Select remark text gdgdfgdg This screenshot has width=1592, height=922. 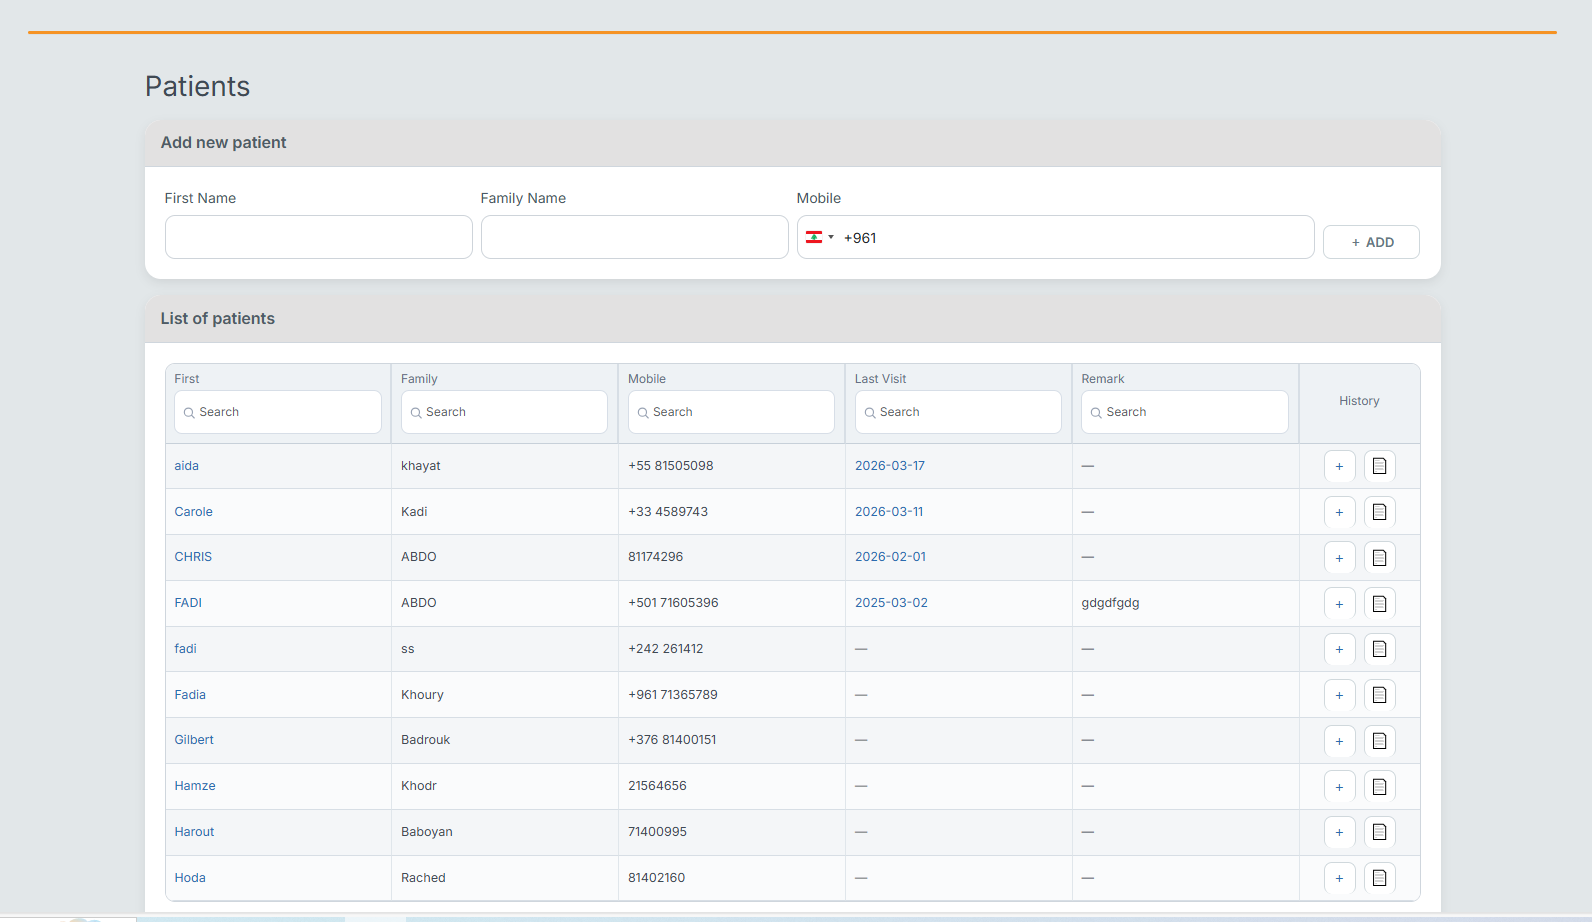(1110, 603)
